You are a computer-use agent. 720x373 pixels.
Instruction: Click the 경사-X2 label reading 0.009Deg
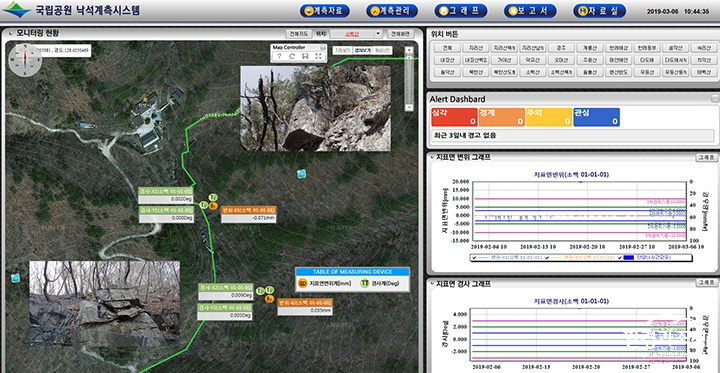click(225, 291)
